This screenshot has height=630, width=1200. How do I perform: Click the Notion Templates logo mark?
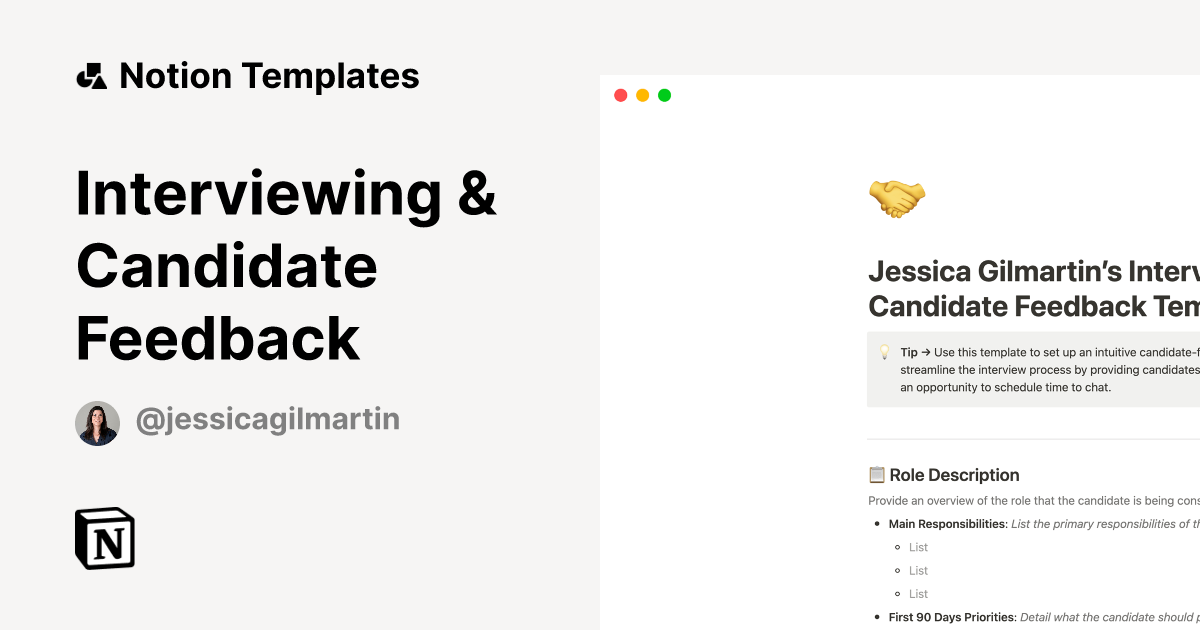tap(91, 75)
